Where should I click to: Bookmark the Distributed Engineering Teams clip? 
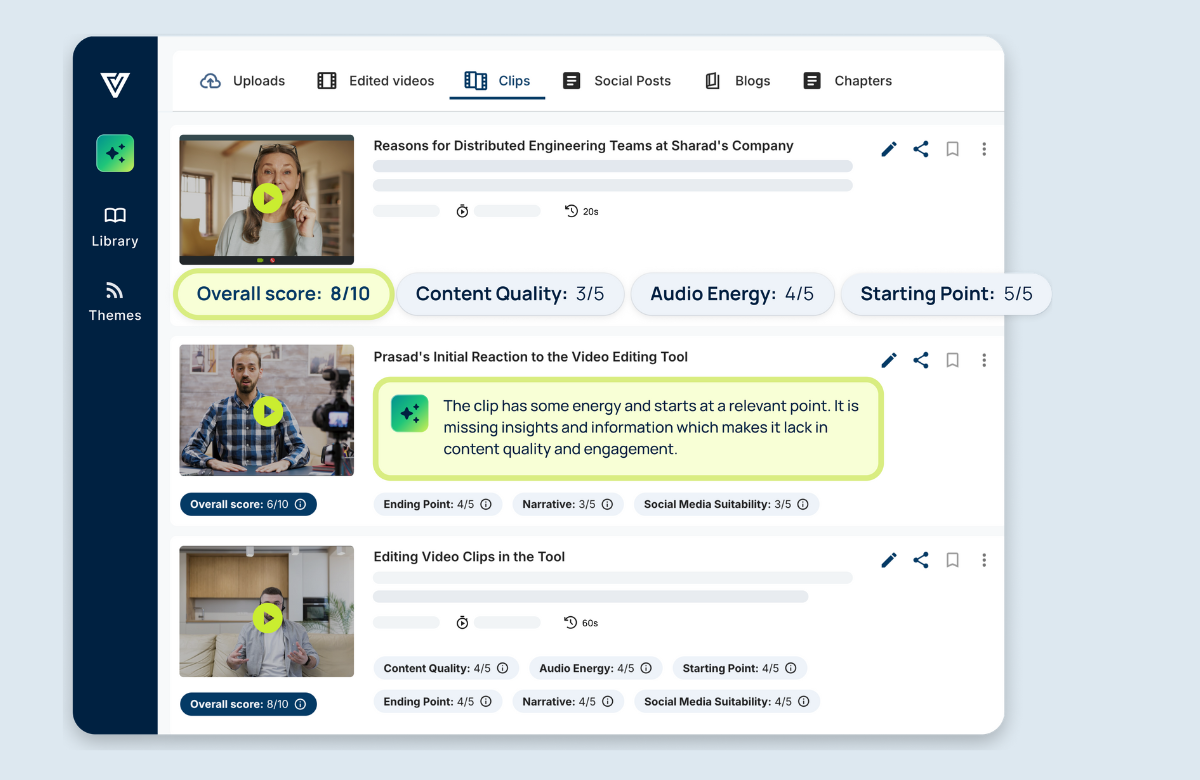pyautogui.click(x=953, y=149)
